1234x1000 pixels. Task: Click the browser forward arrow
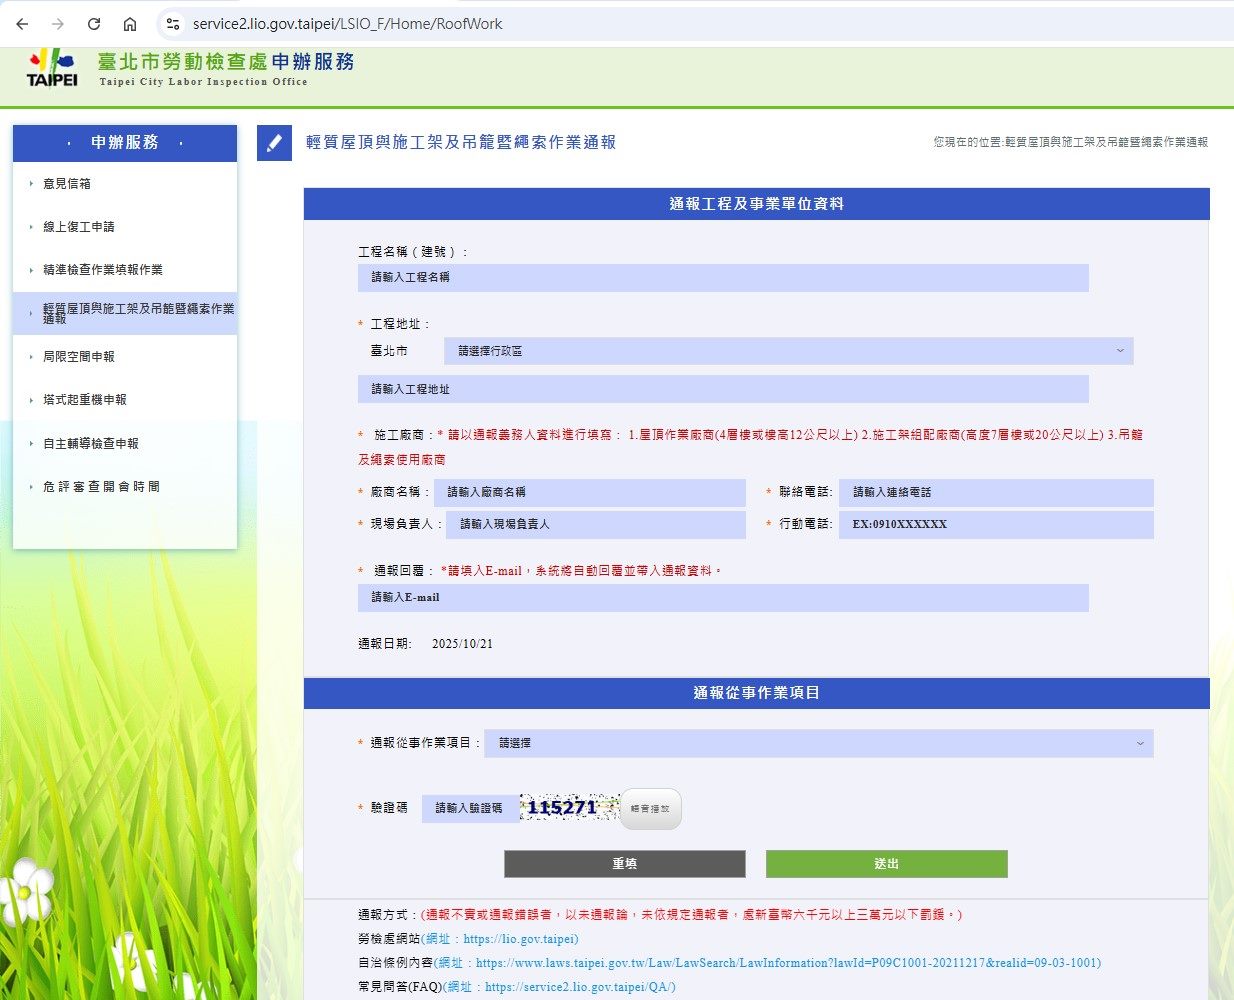58,24
